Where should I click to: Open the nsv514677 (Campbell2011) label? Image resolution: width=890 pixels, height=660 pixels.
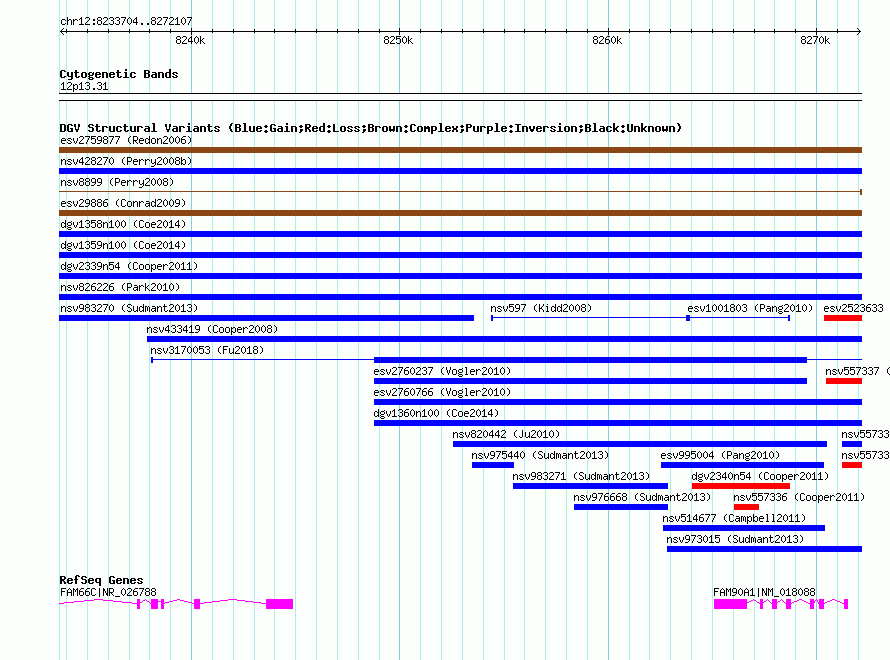734,518
